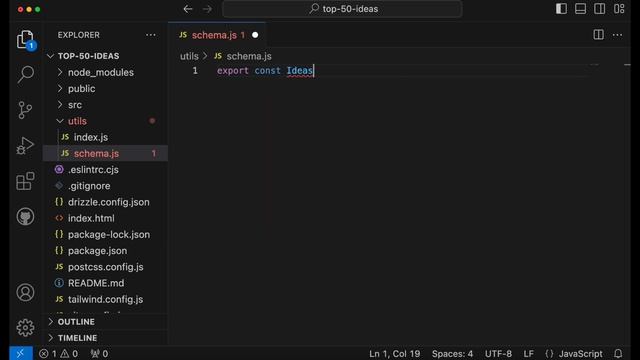The image size is (640, 360).
Task: Open tailwind.config.js
Action: [105, 299]
